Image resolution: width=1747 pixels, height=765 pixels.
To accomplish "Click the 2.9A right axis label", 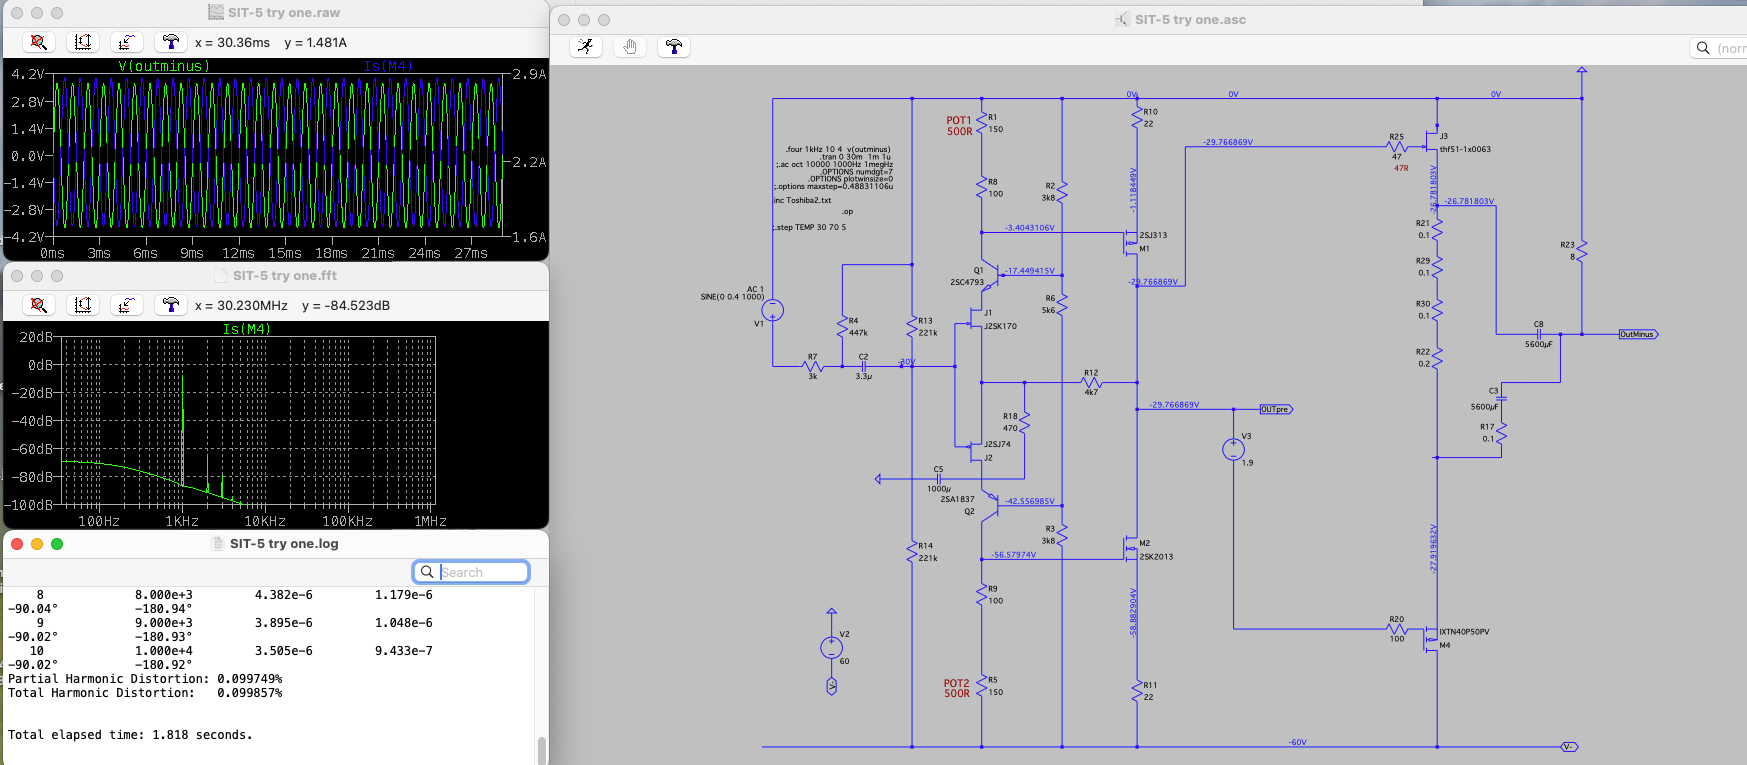I will [529, 74].
